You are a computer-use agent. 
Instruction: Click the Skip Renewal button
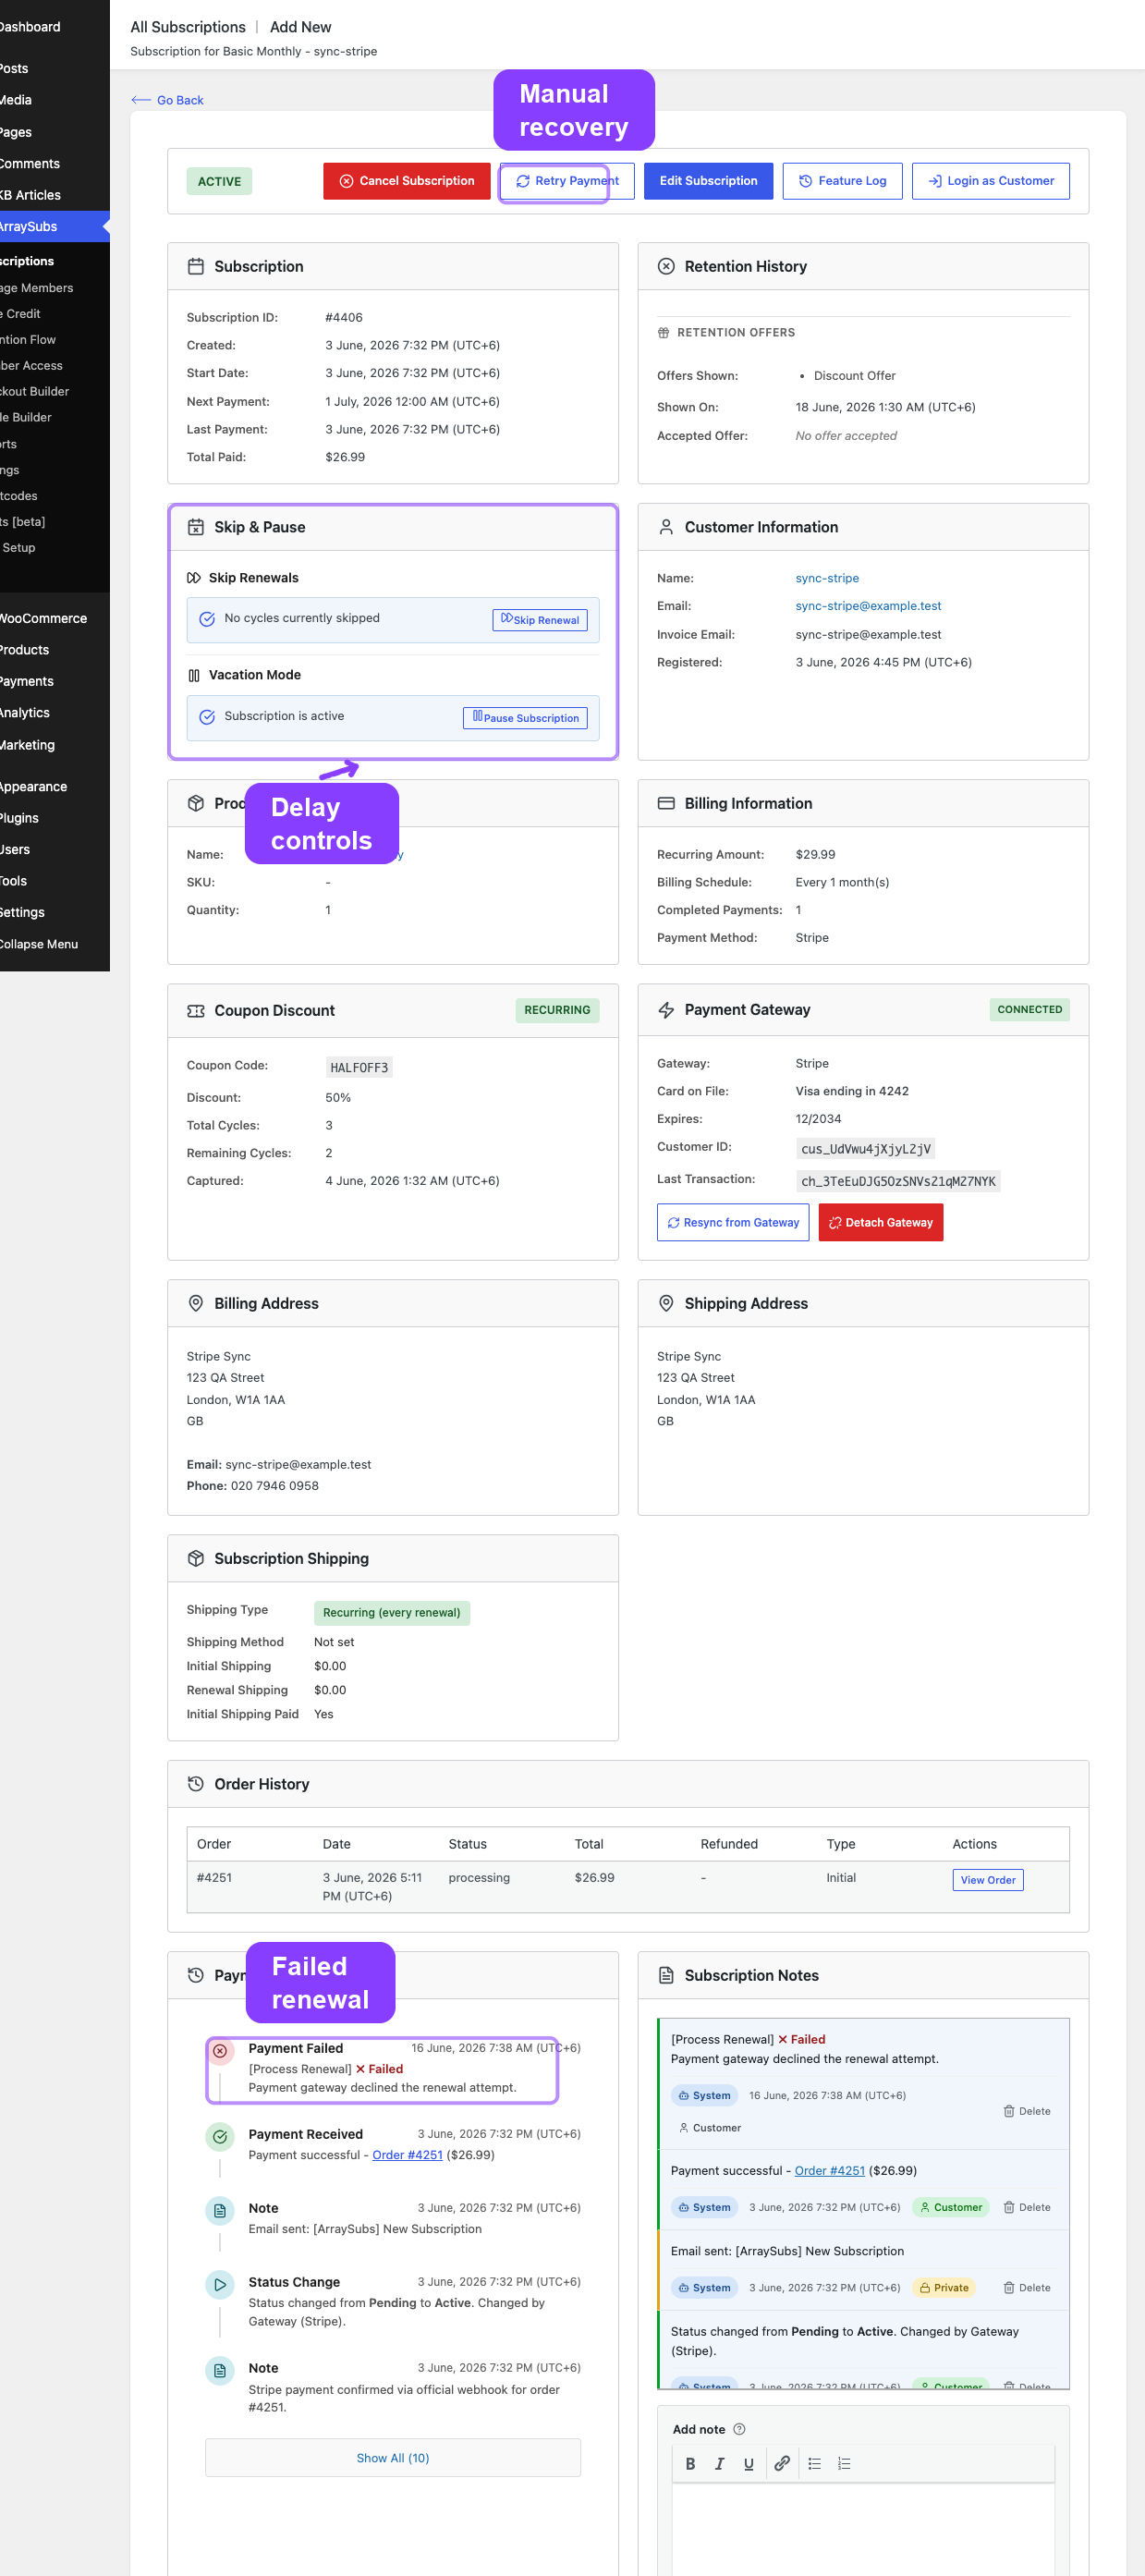[x=540, y=620]
